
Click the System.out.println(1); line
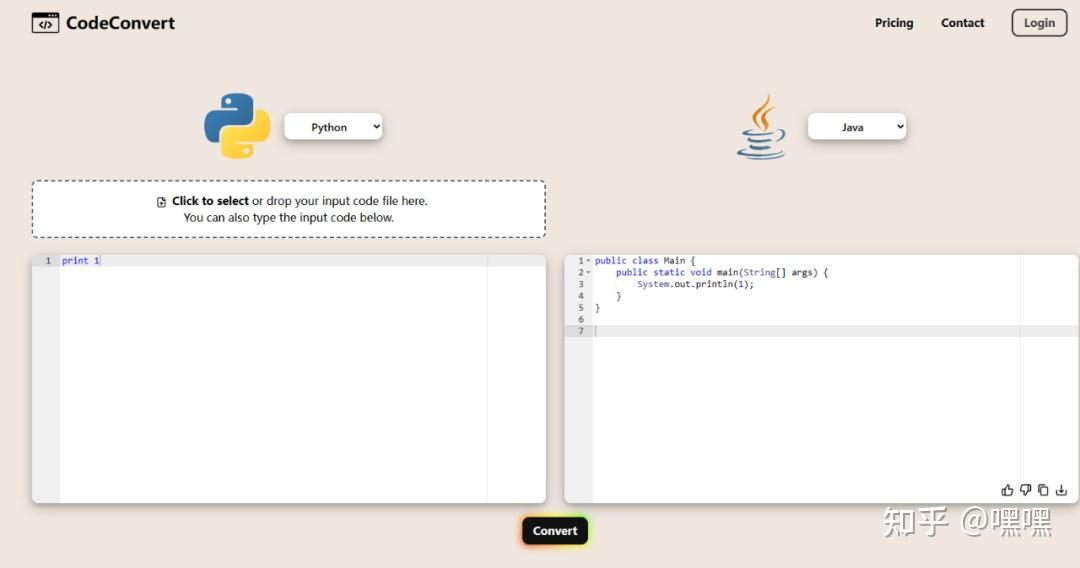point(696,284)
